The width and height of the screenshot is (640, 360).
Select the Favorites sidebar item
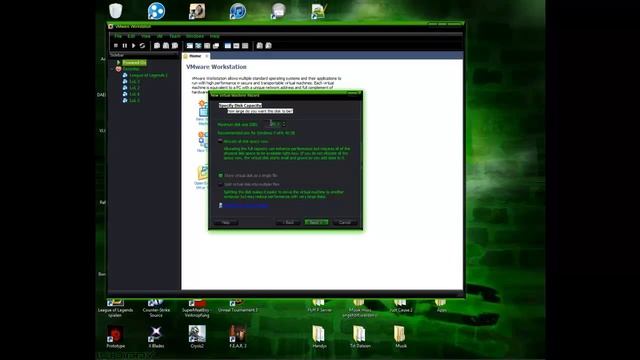tap(131, 69)
